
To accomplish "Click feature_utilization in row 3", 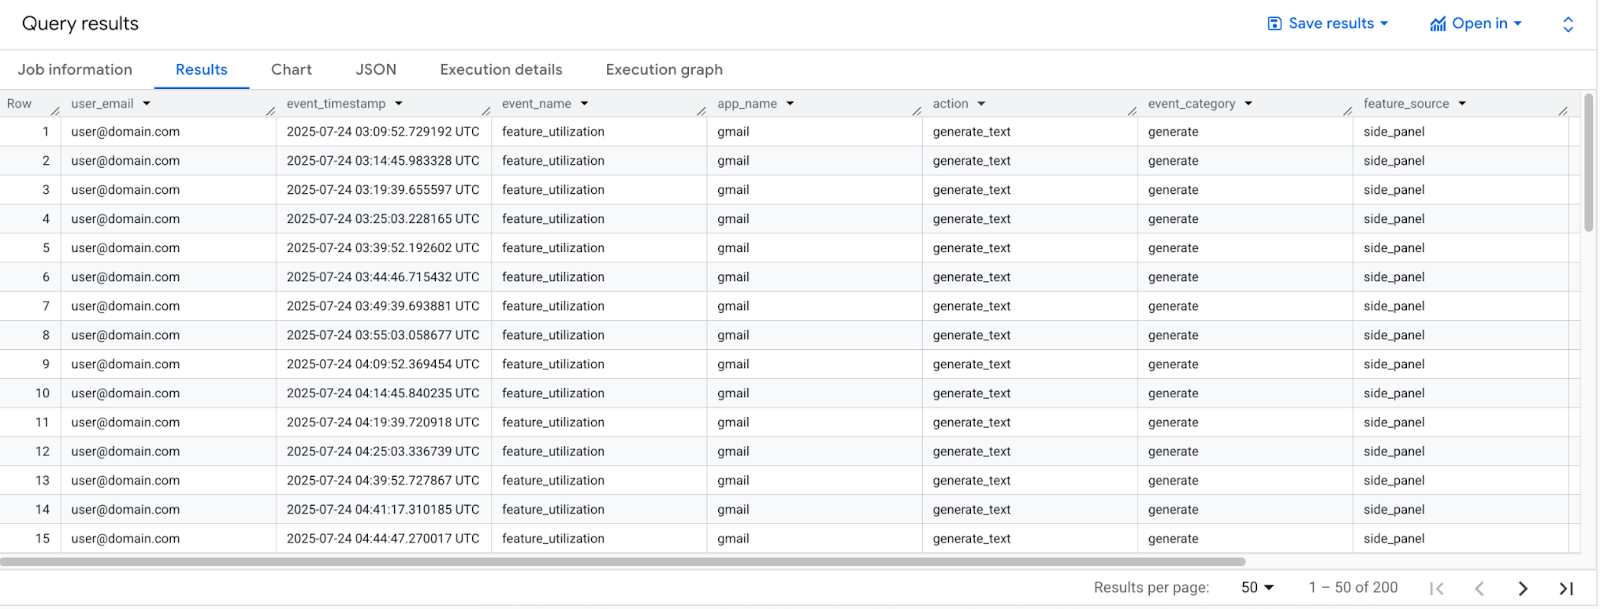I will [553, 190].
